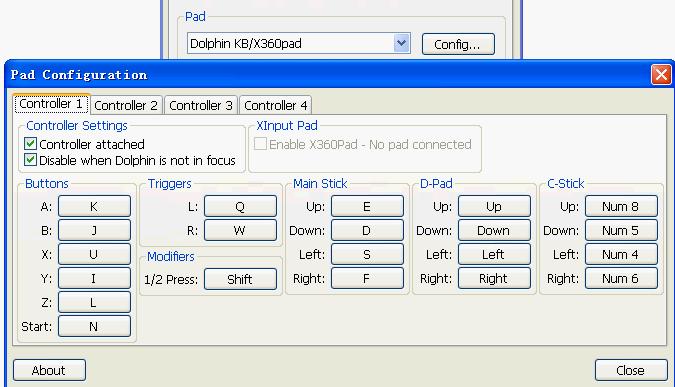Uncheck the Controller attached checkbox
This screenshot has width=675, height=387.
[x=30, y=144]
